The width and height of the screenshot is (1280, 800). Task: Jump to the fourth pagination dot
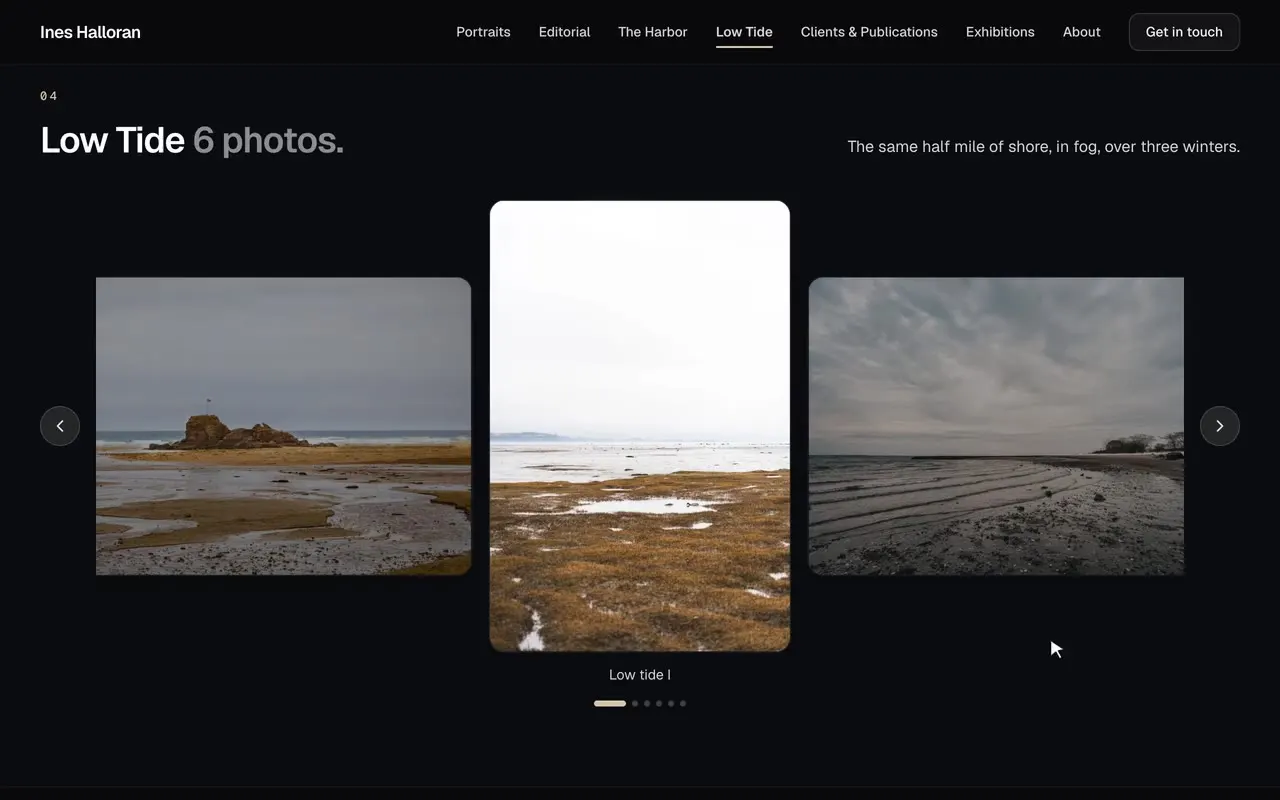point(659,703)
